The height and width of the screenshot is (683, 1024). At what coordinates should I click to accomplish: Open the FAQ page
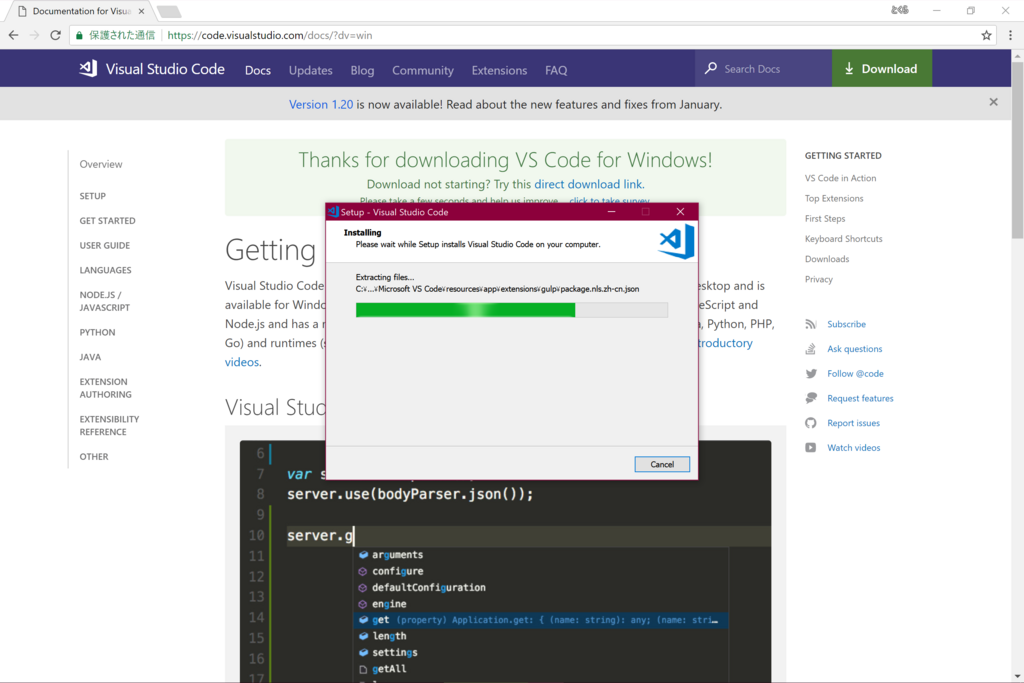[x=556, y=70]
